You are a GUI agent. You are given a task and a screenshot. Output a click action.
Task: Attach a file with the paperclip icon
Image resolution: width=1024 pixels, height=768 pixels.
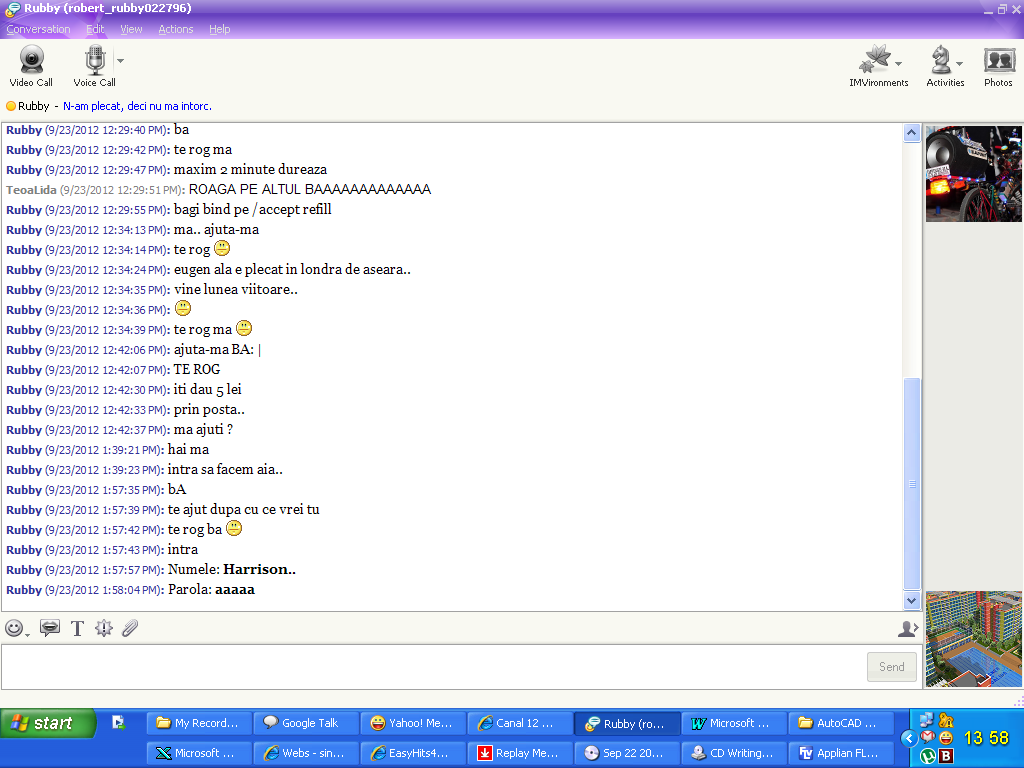[130, 628]
